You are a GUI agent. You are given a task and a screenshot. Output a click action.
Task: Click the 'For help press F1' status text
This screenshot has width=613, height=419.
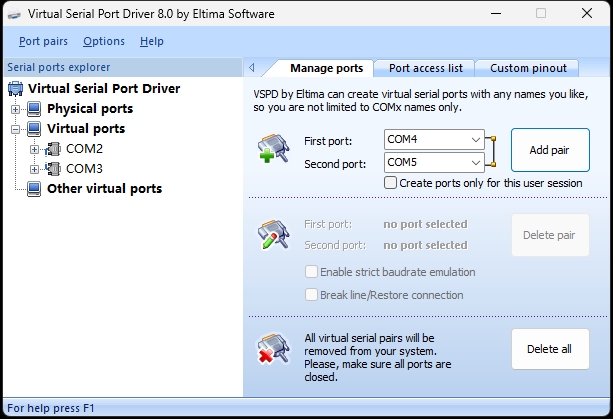point(51,408)
